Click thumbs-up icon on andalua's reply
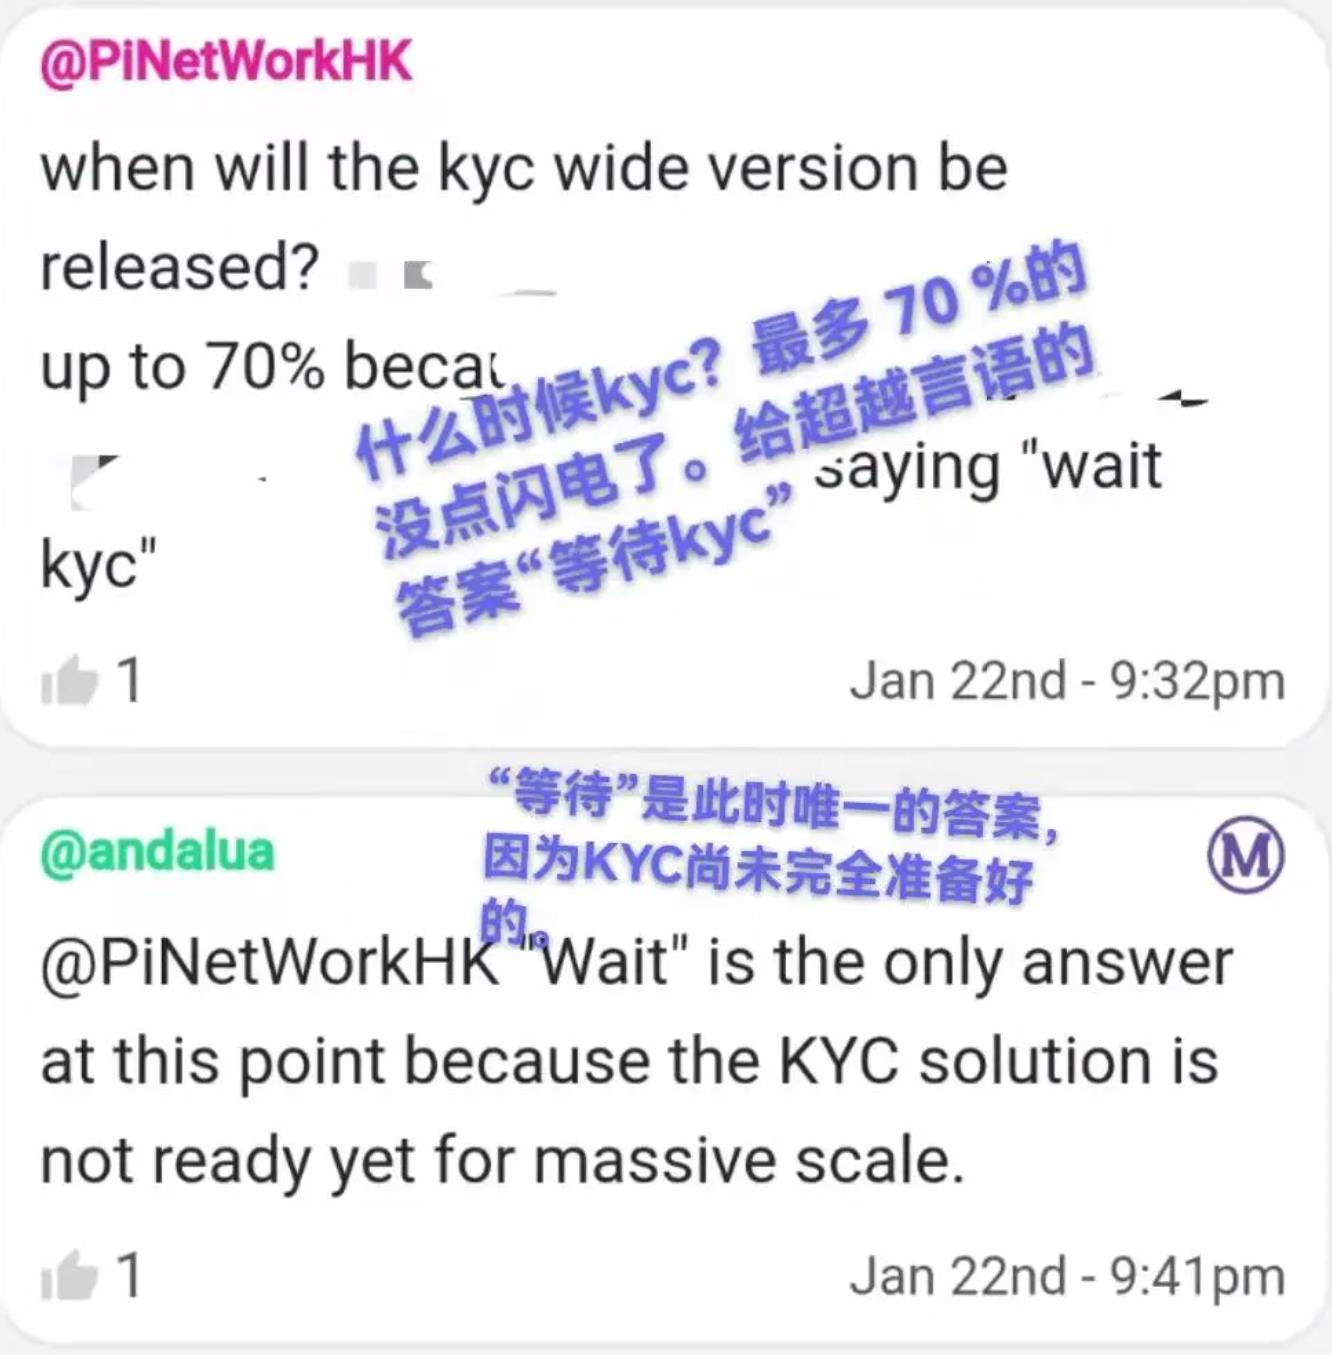Screen dimensions: 1332x1355 (x=69, y=1277)
